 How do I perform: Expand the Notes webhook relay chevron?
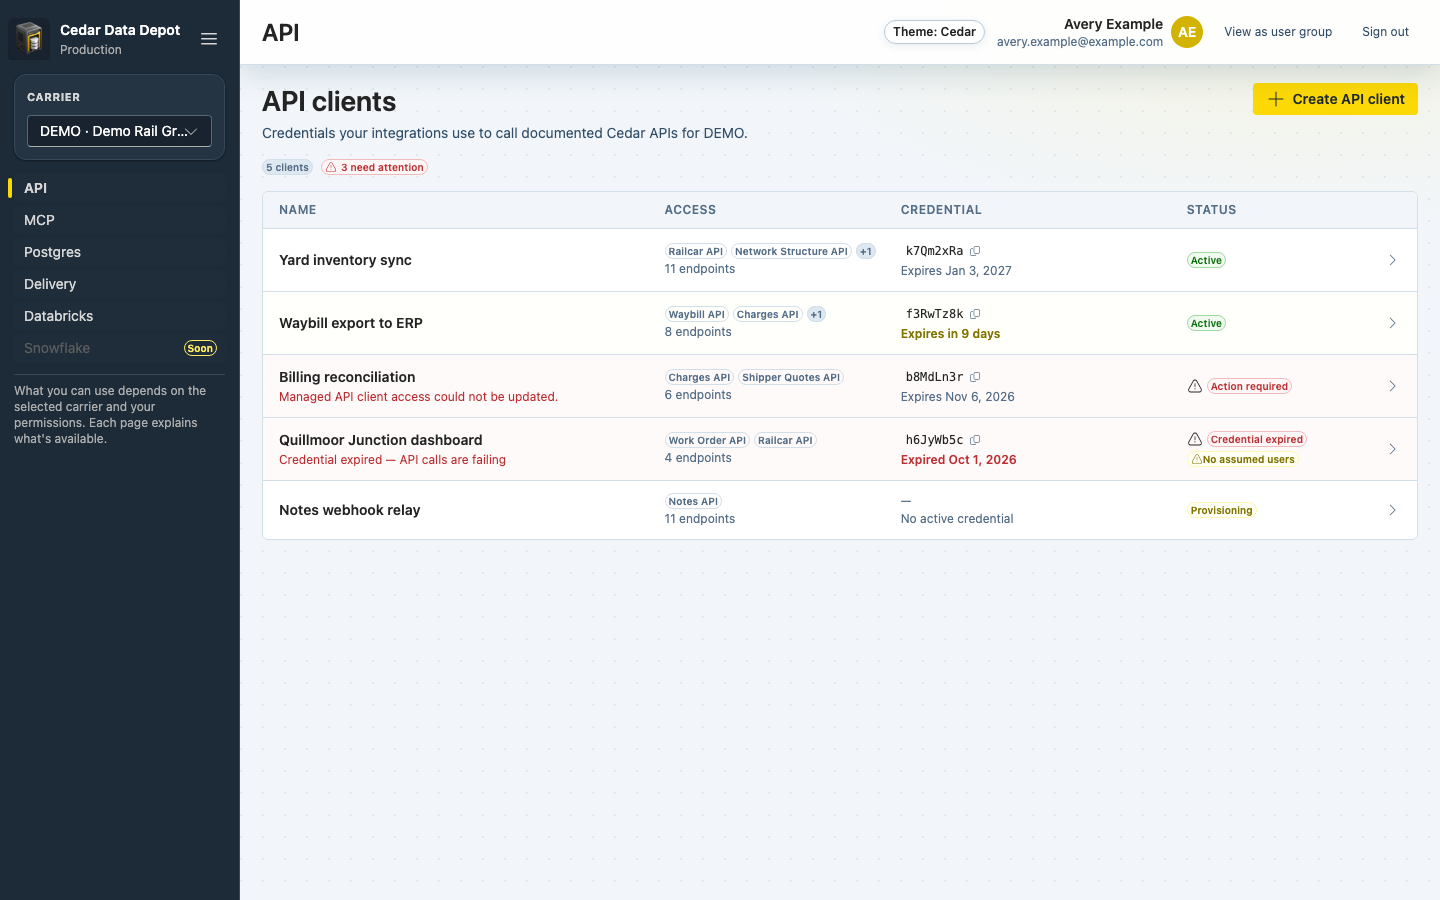[1392, 510]
